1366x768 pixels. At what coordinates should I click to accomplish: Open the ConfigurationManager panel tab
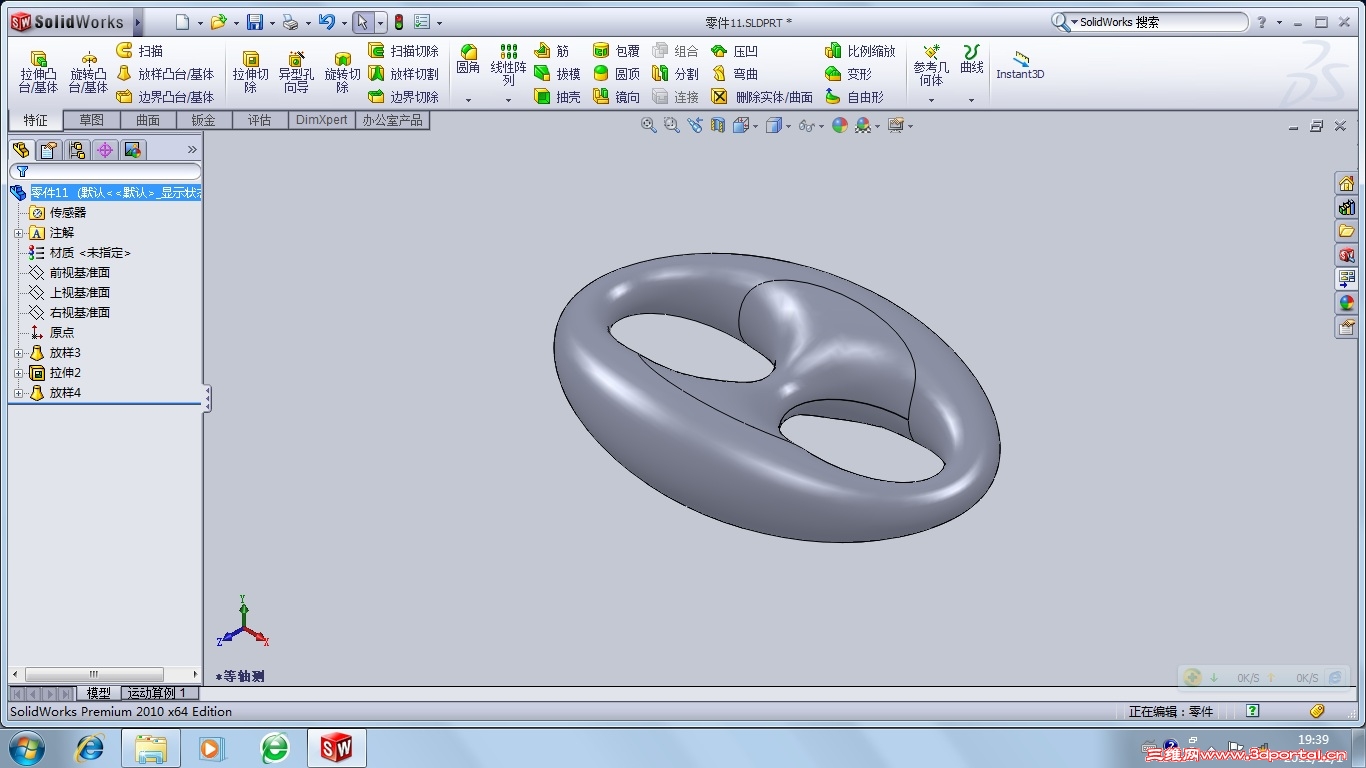(77, 150)
